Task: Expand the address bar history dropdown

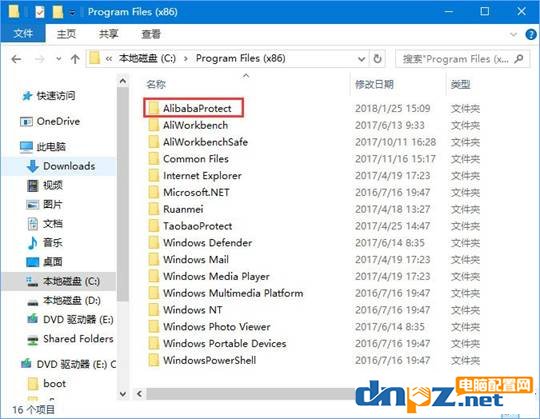Action: pyautogui.click(x=361, y=59)
